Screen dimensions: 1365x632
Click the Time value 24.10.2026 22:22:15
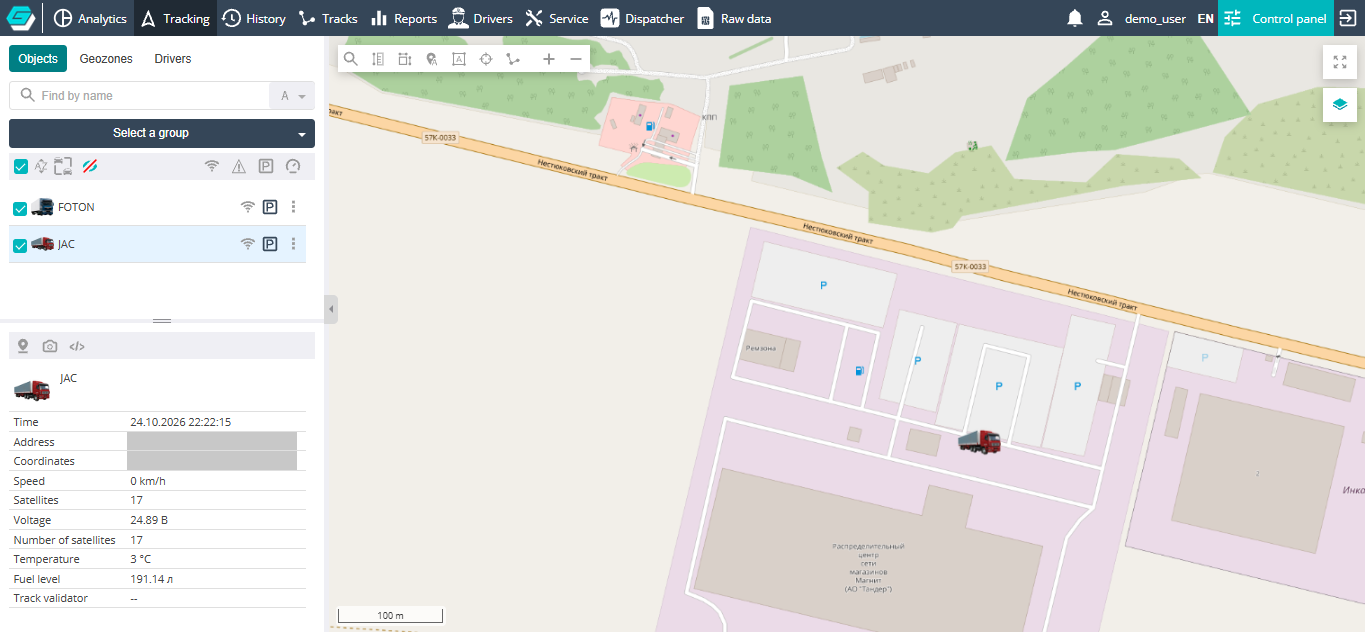181,422
